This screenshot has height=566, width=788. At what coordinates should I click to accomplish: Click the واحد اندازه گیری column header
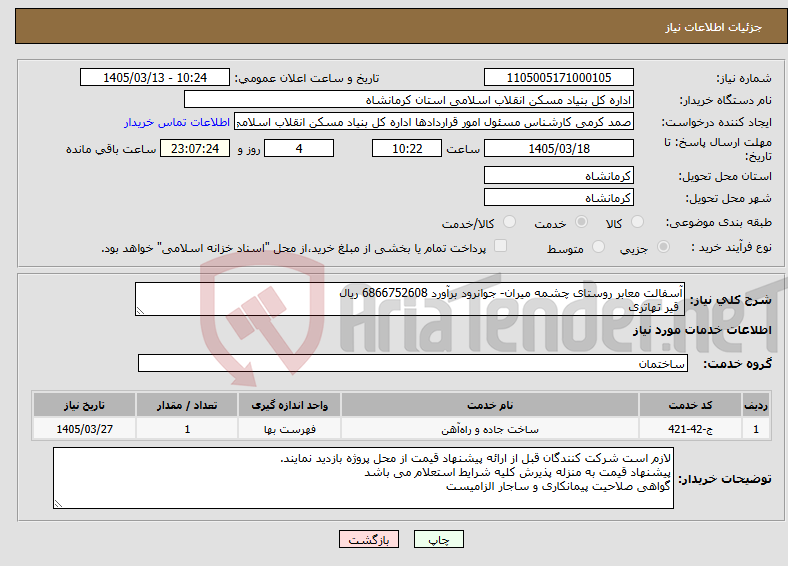point(289,405)
